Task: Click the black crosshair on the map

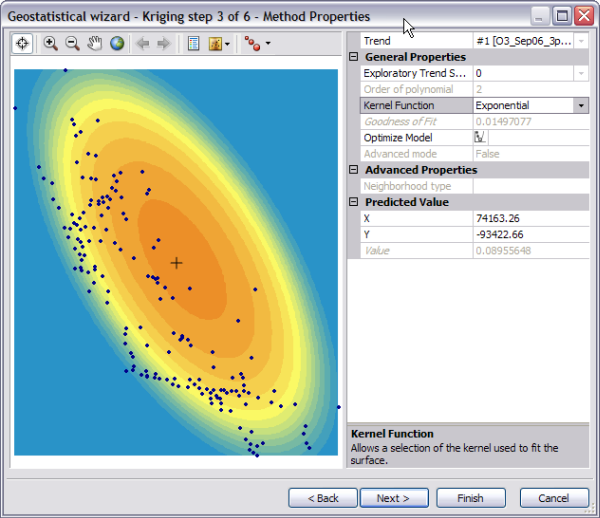Action: [x=176, y=263]
